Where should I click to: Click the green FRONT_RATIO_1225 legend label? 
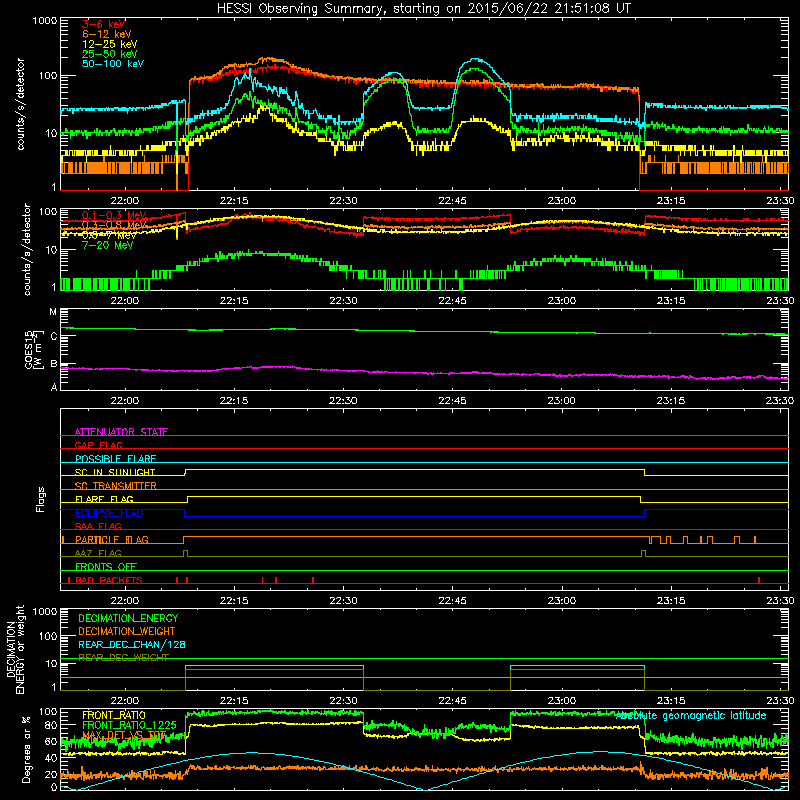129,725
